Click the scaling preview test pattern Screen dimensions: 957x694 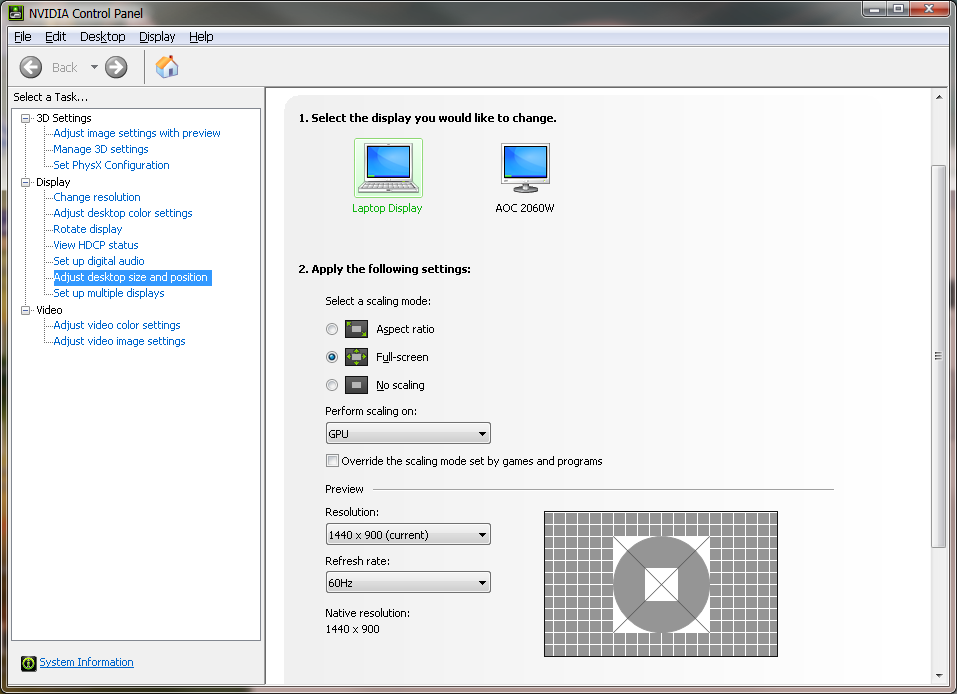pyautogui.click(x=661, y=584)
